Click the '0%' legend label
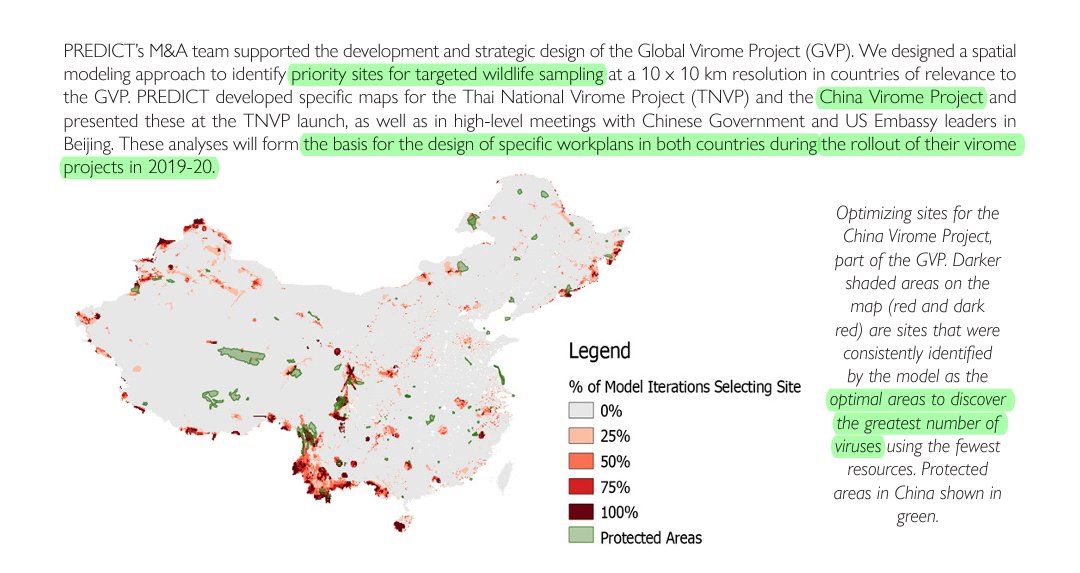1080x573 pixels. click(x=611, y=411)
